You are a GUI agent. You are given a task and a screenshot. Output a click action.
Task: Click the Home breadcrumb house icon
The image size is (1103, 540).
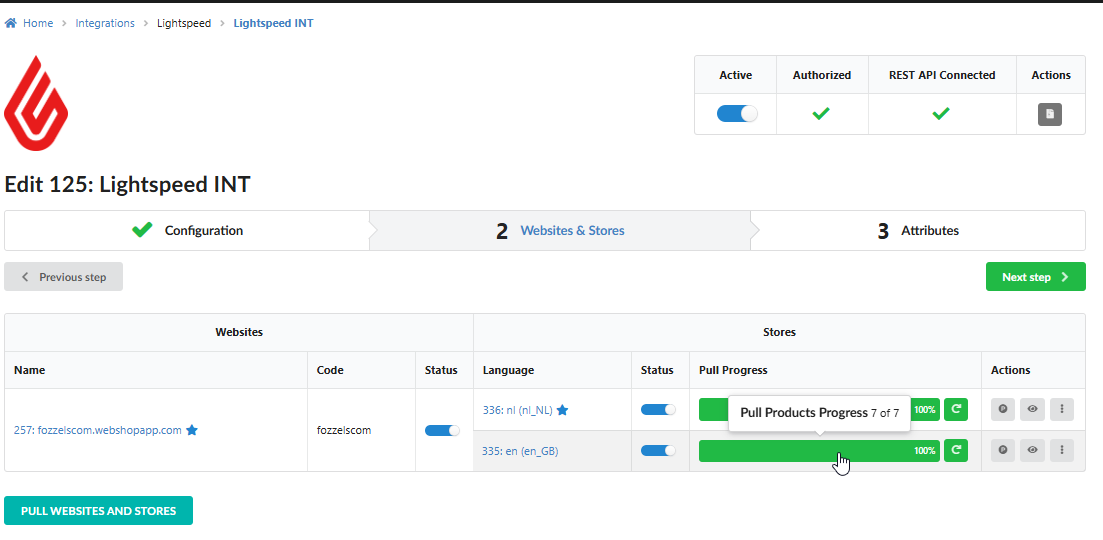point(11,23)
